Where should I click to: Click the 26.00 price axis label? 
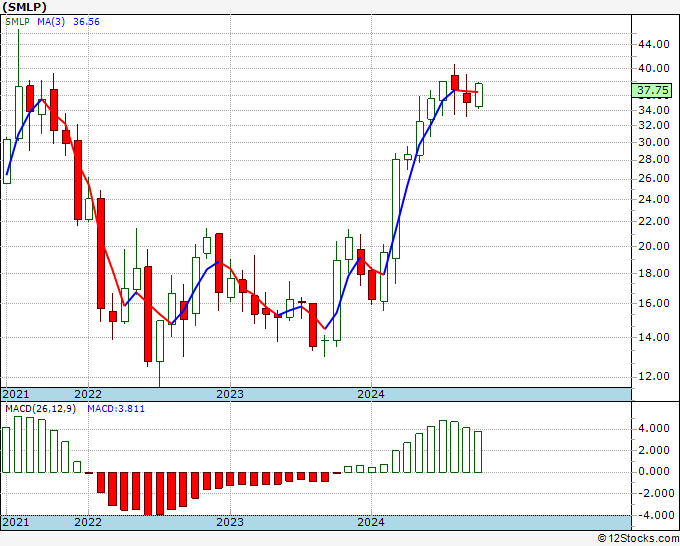point(654,178)
